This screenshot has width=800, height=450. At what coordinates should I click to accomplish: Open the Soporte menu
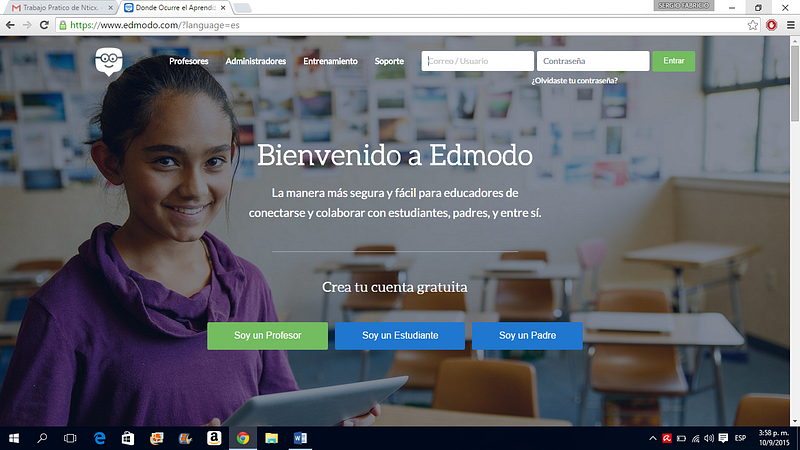tap(389, 61)
